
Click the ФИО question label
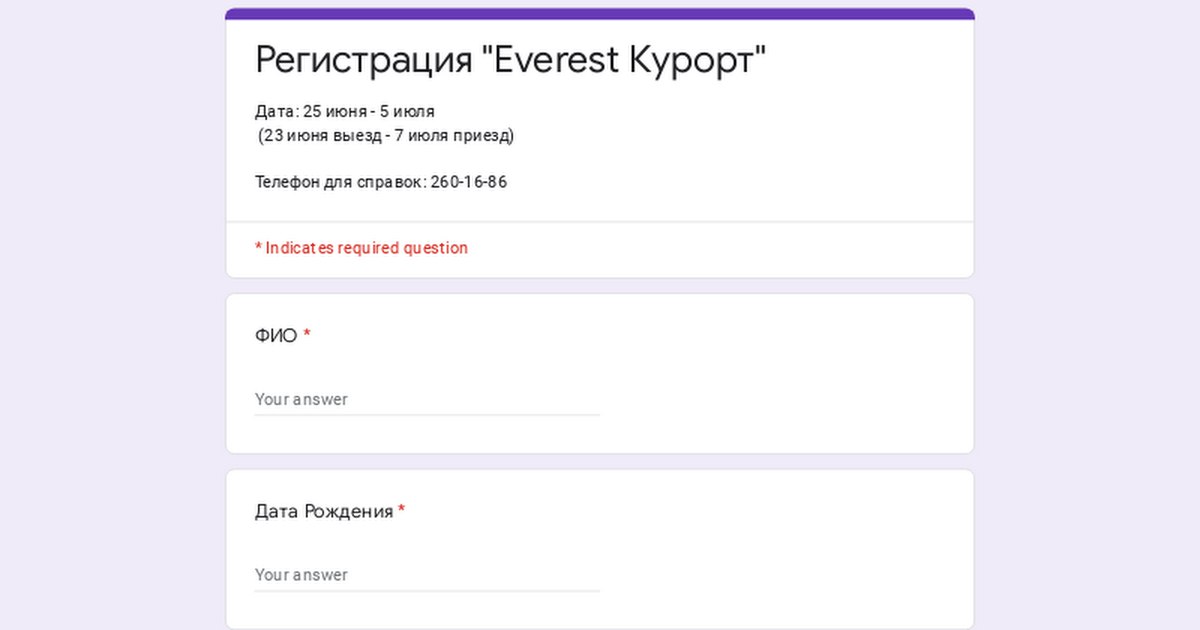276,335
